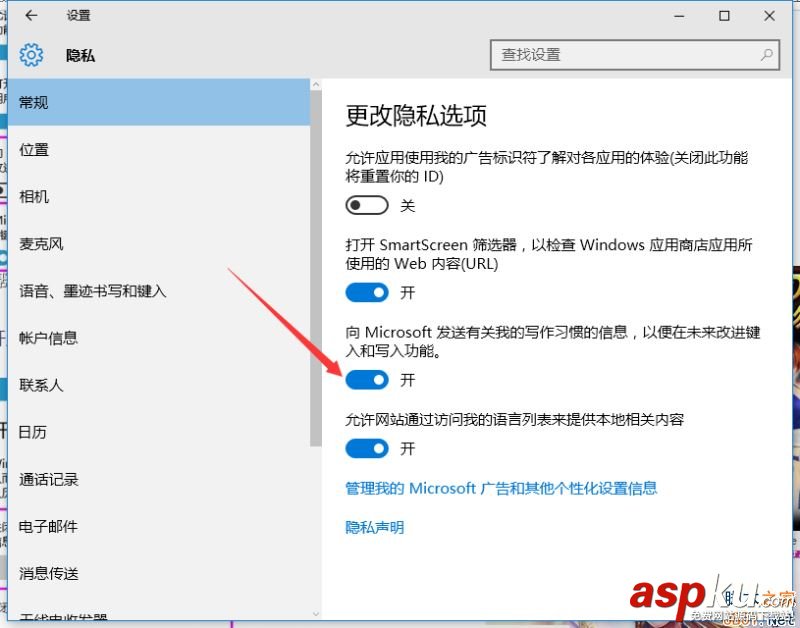
Task: Click the back arrow to return
Action: click(29, 15)
